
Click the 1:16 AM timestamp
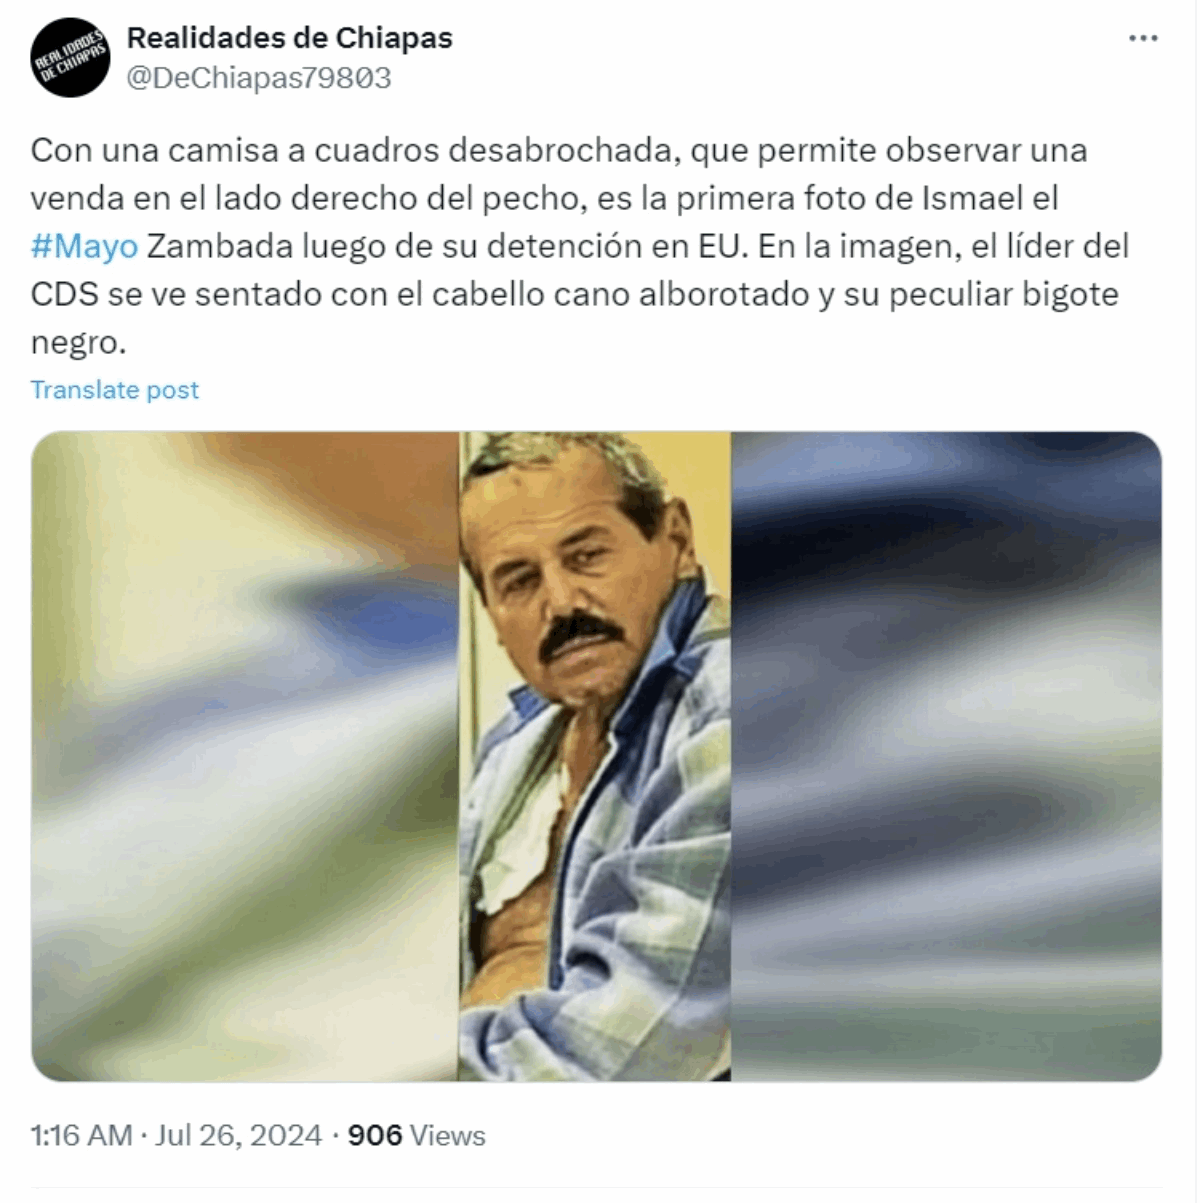(x=81, y=1136)
